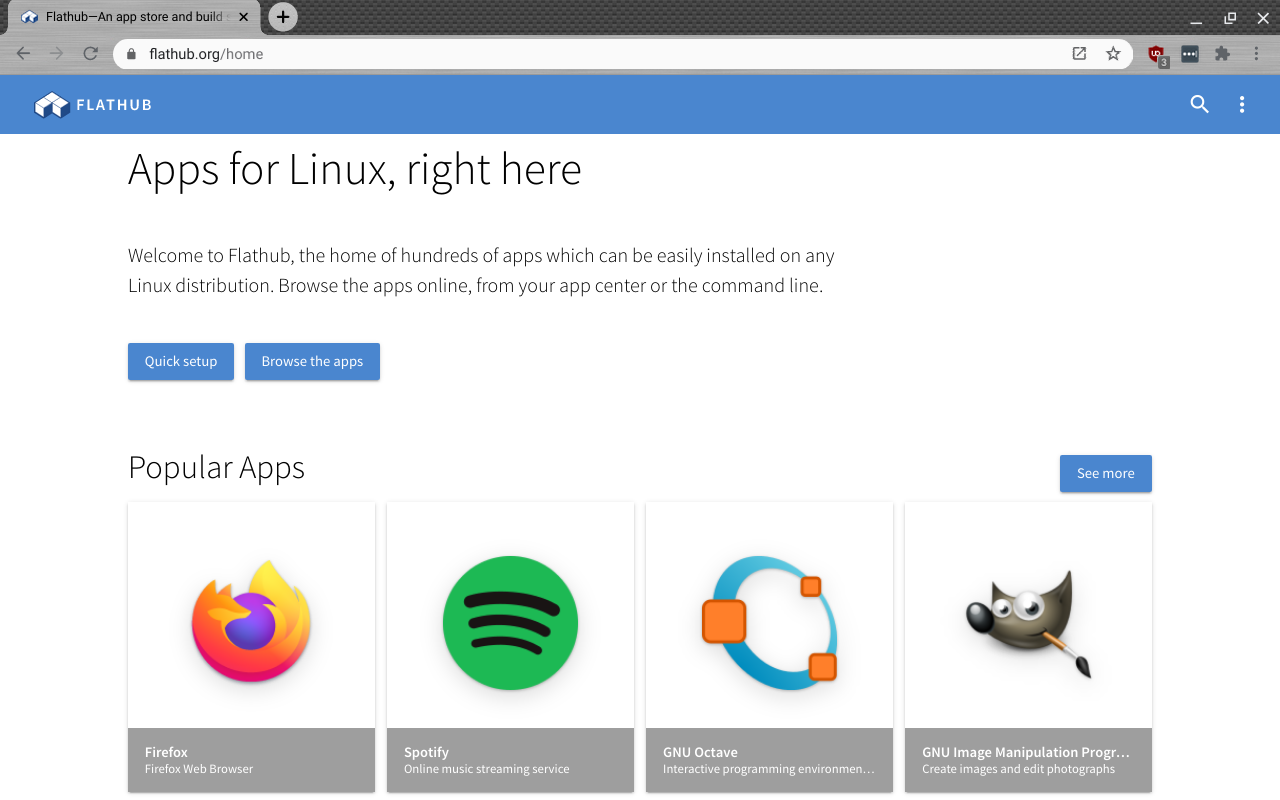
Task: Click the Flathub logo in header
Action: 93,105
